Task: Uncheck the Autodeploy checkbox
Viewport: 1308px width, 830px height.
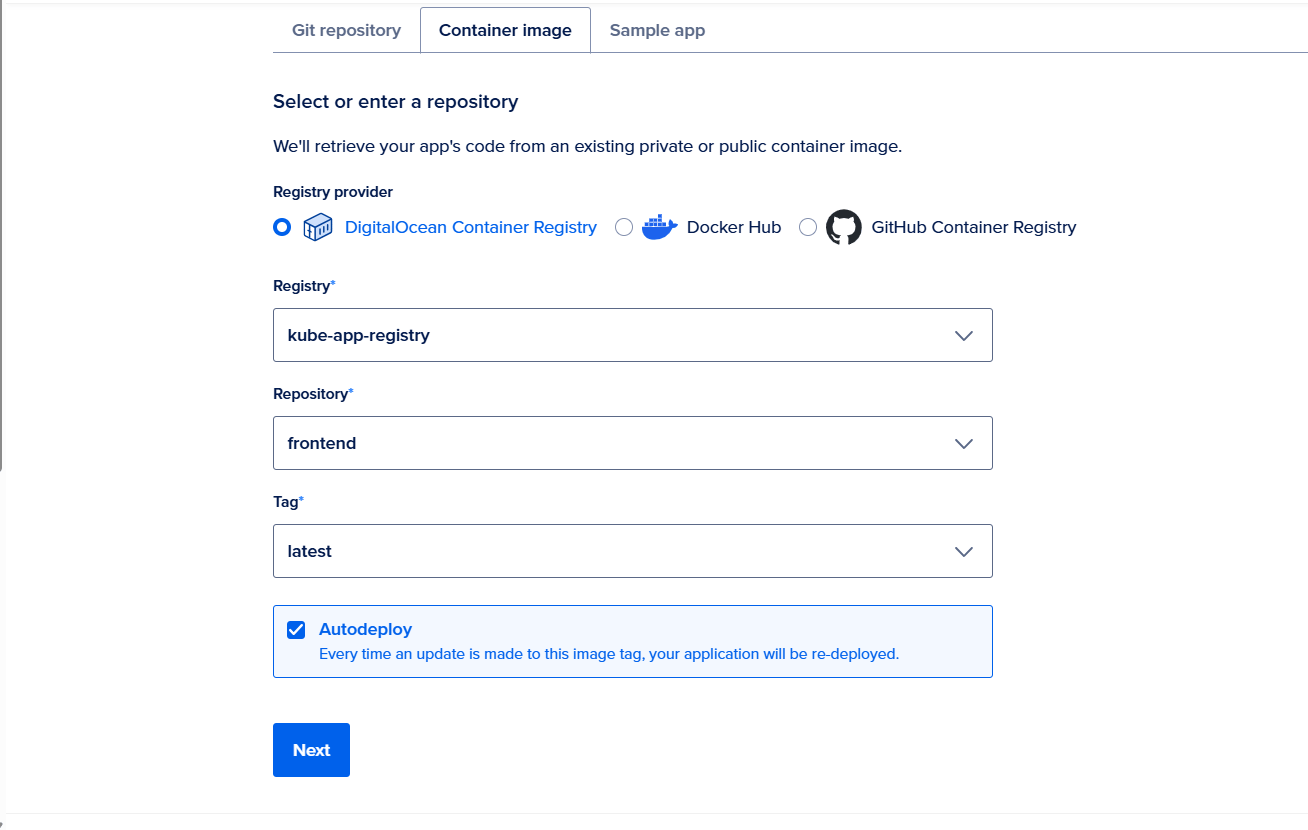Action: coord(296,629)
